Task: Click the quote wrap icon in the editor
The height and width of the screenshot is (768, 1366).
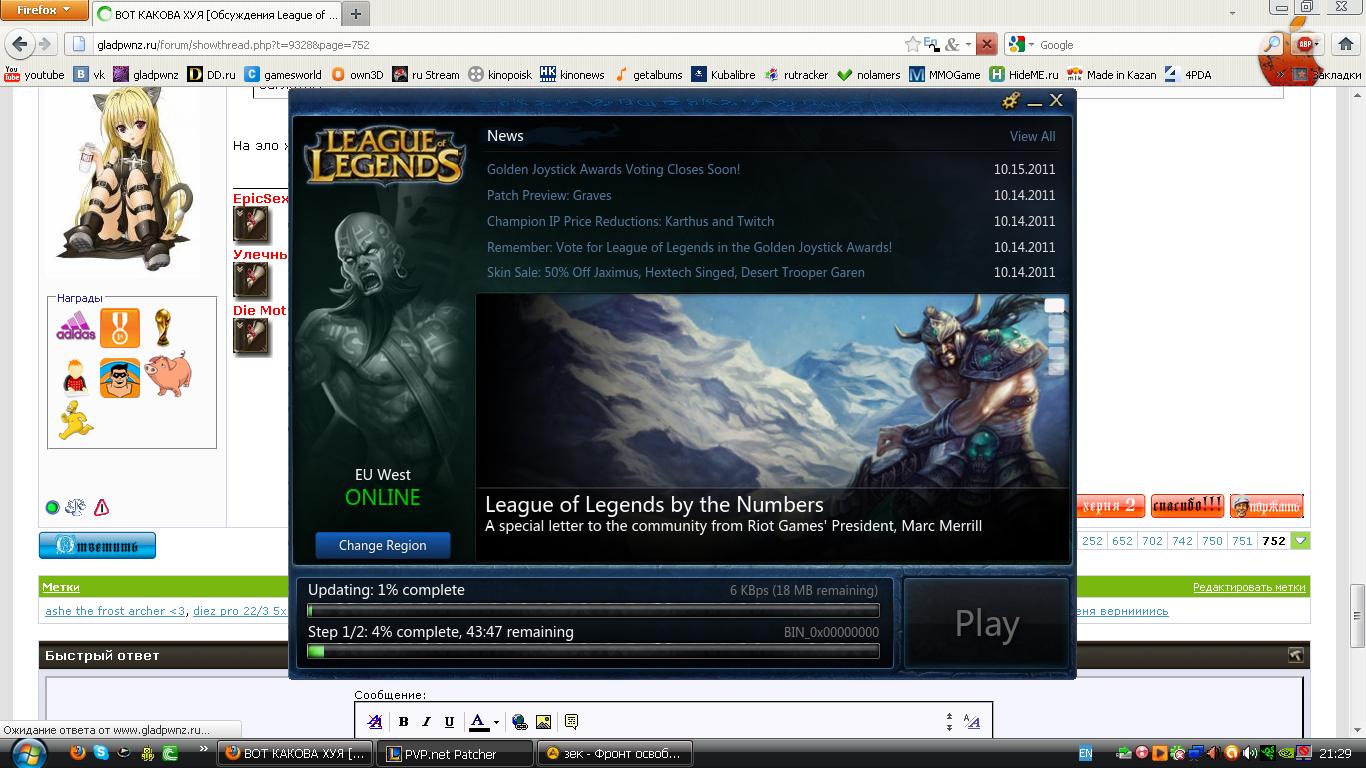Action: click(571, 722)
